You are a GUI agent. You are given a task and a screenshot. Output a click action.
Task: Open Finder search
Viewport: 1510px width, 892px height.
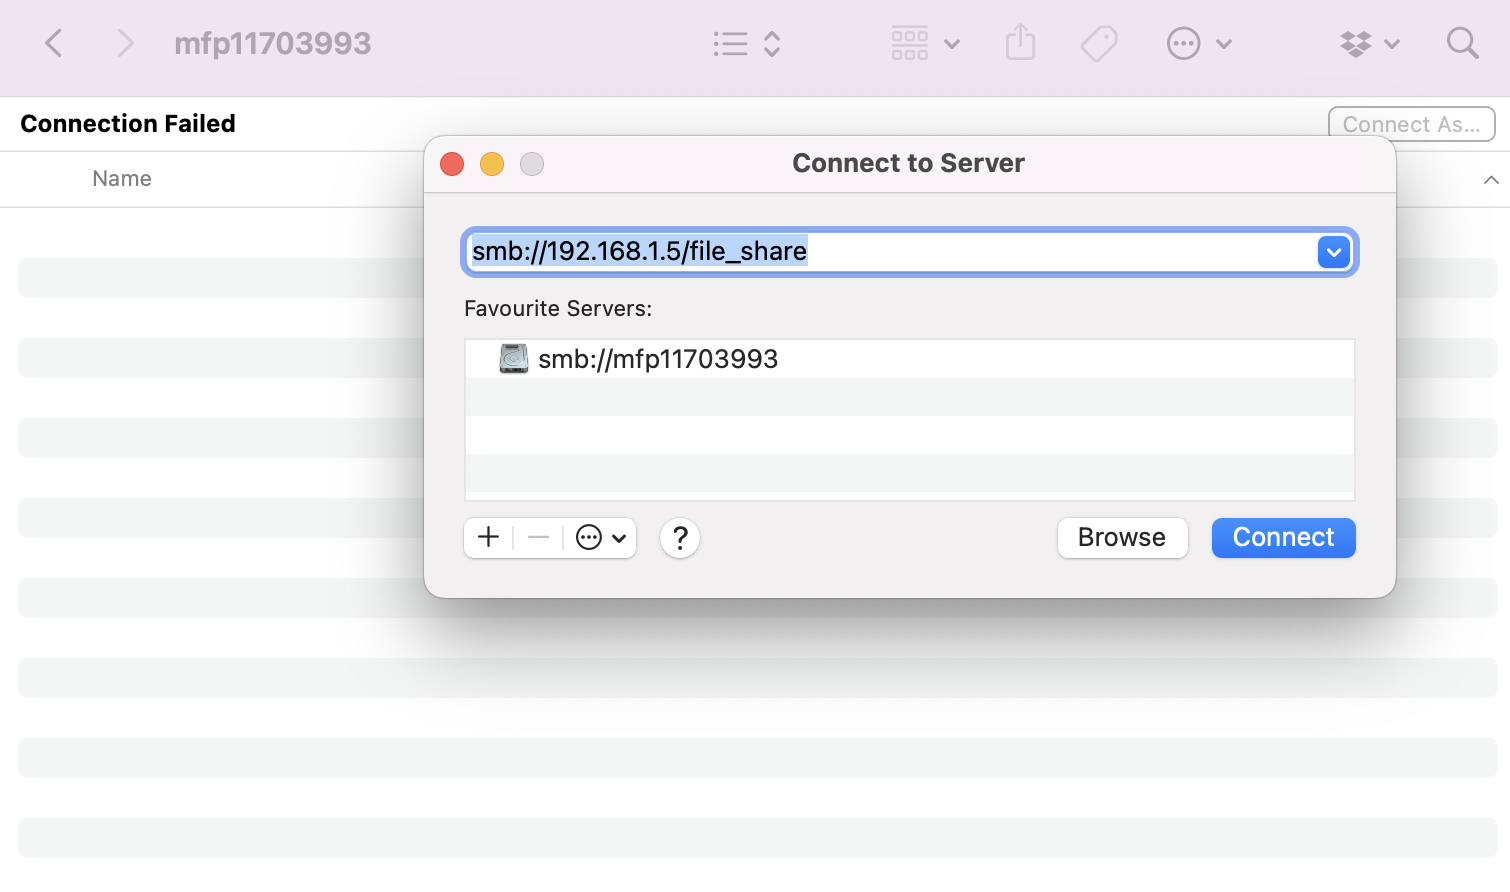click(x=1462, y=43)
